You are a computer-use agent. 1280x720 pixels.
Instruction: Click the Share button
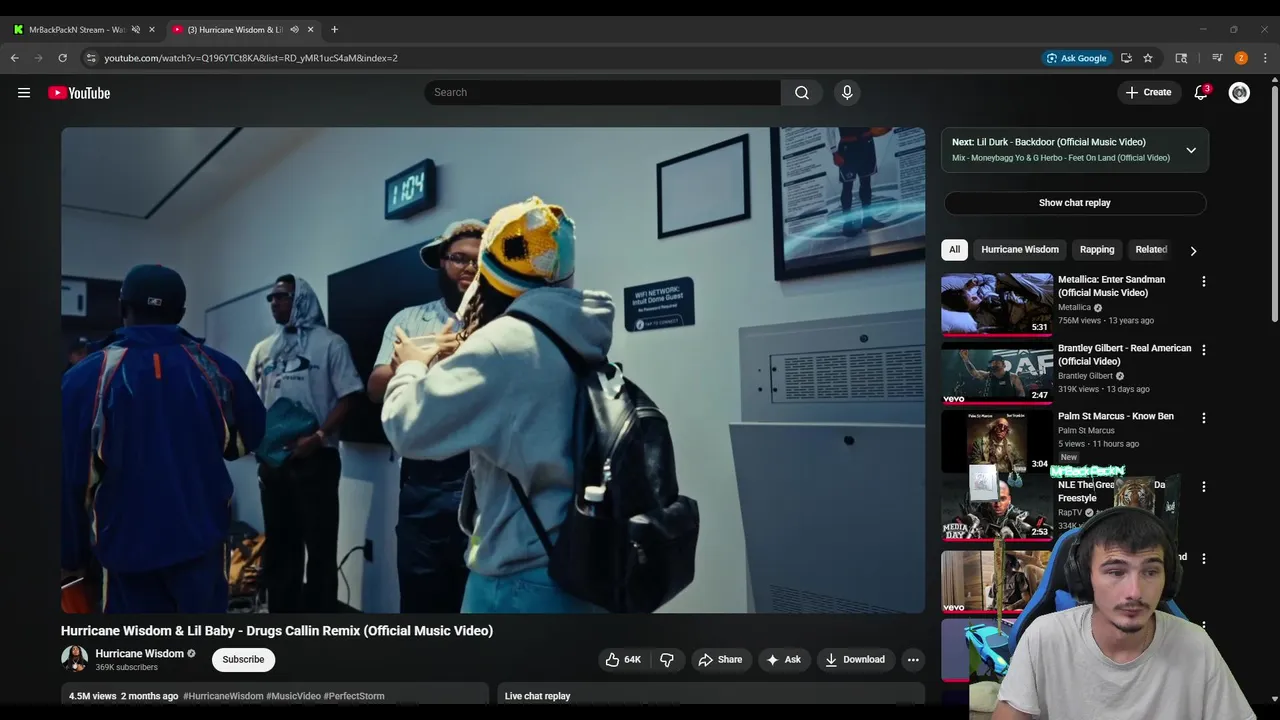pos(720,659)
